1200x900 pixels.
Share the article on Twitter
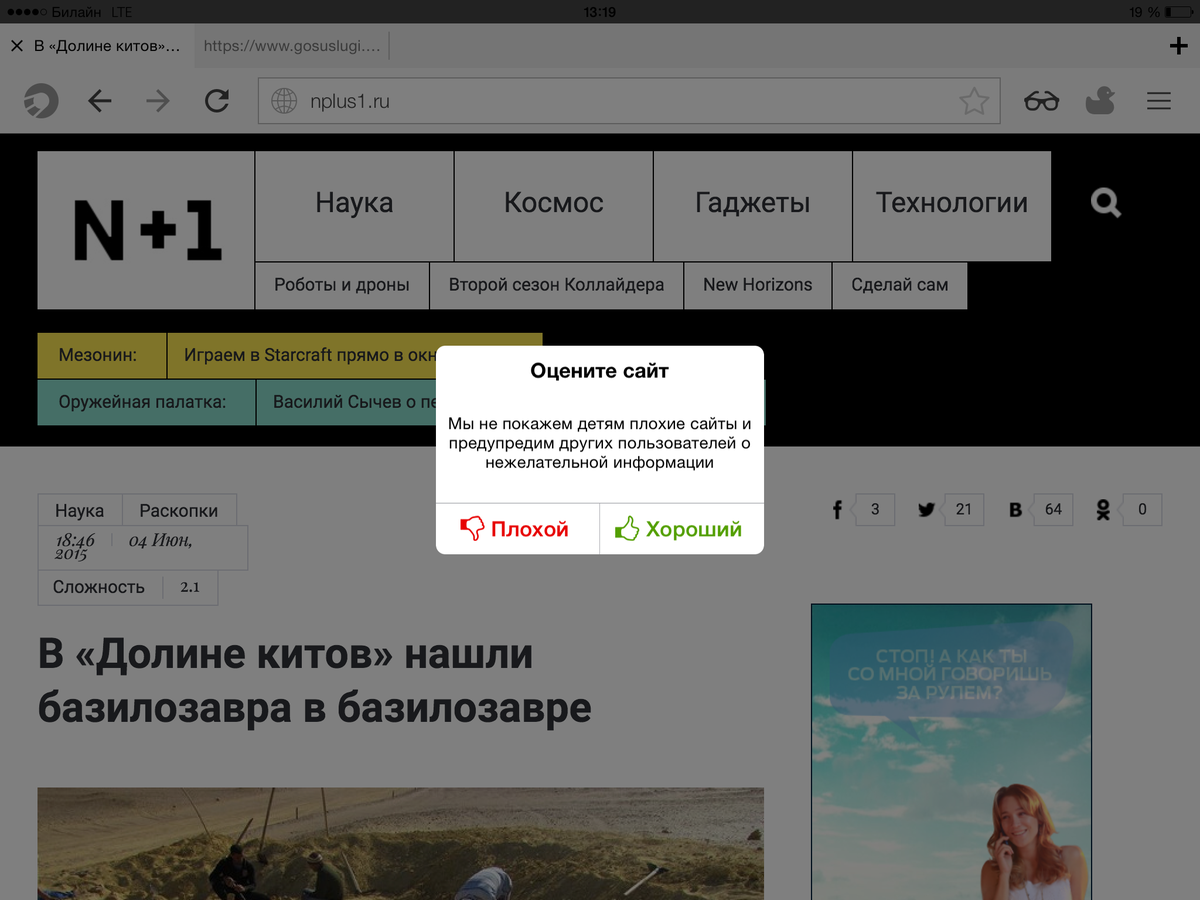pyautogui.click(x=927, y=510)
